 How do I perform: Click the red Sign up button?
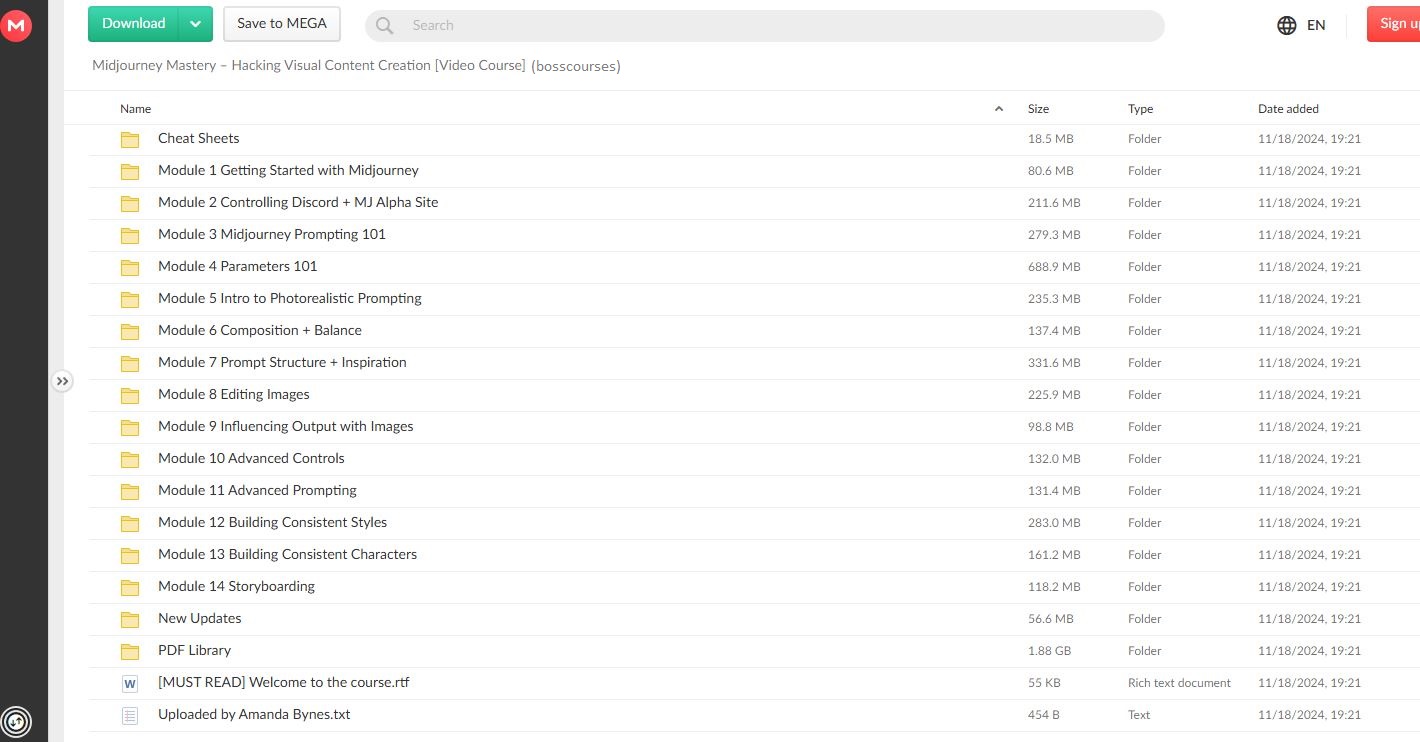coord(1394,24)
